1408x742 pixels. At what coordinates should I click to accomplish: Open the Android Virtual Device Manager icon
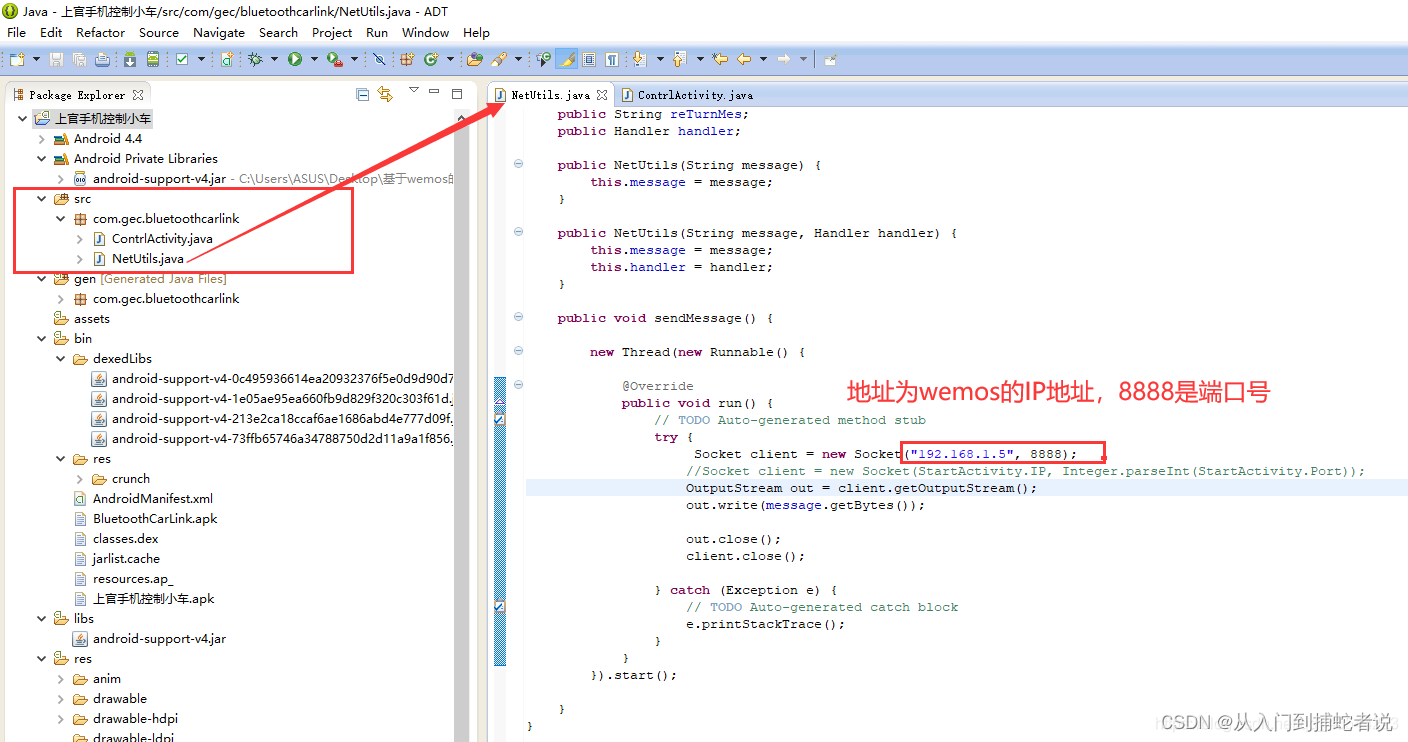point(153,59)
